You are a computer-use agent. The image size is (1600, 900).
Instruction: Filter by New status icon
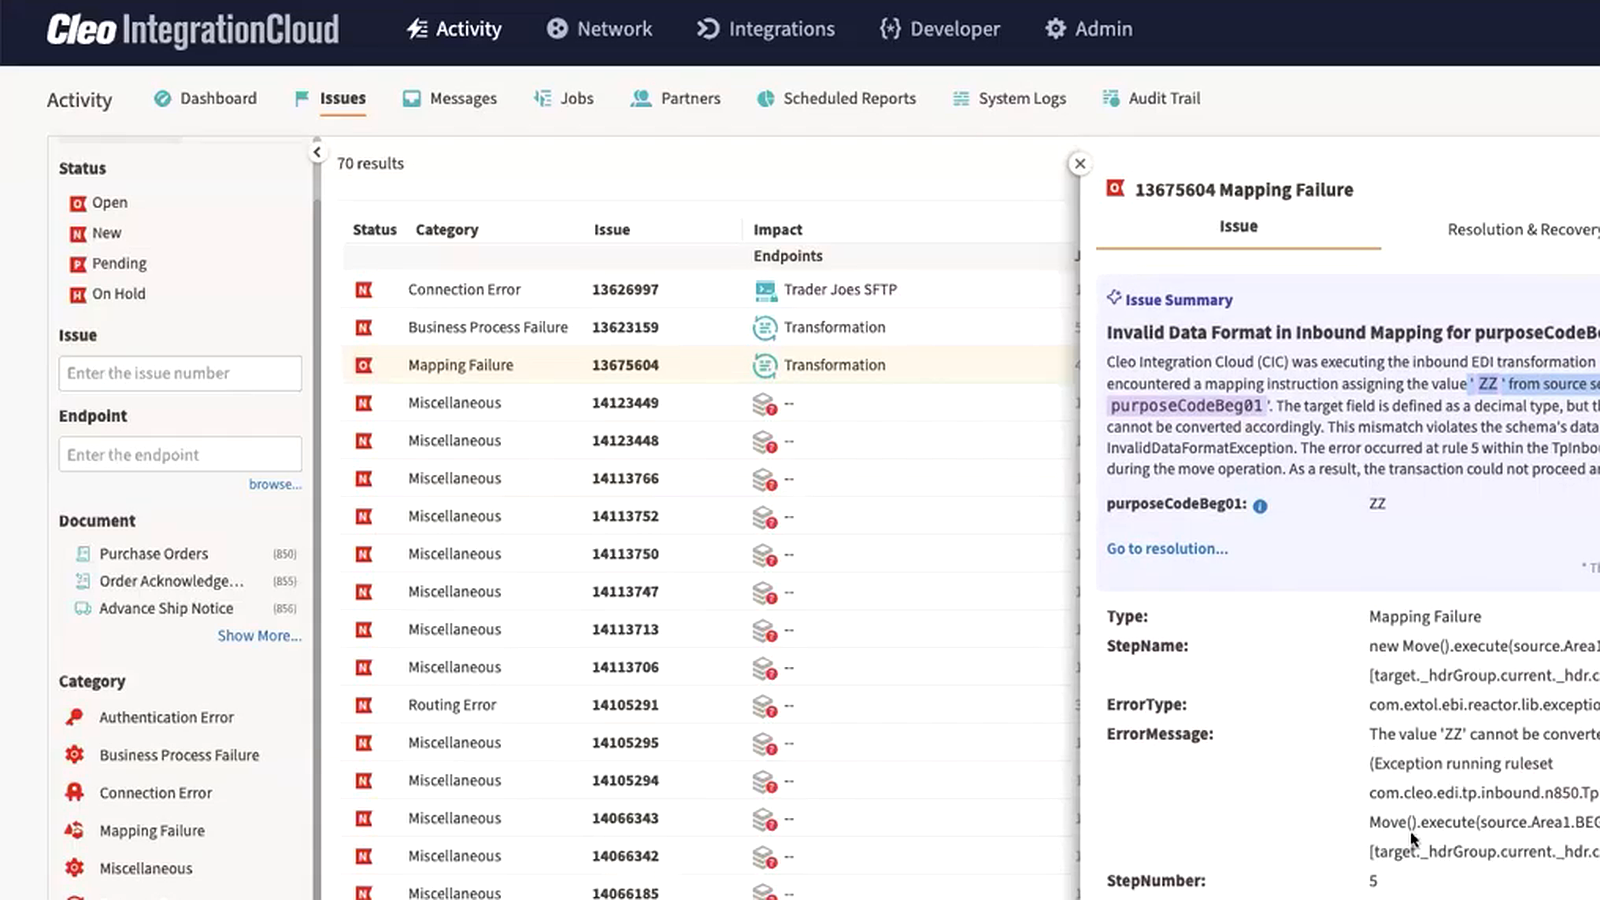tap(78, 234)
